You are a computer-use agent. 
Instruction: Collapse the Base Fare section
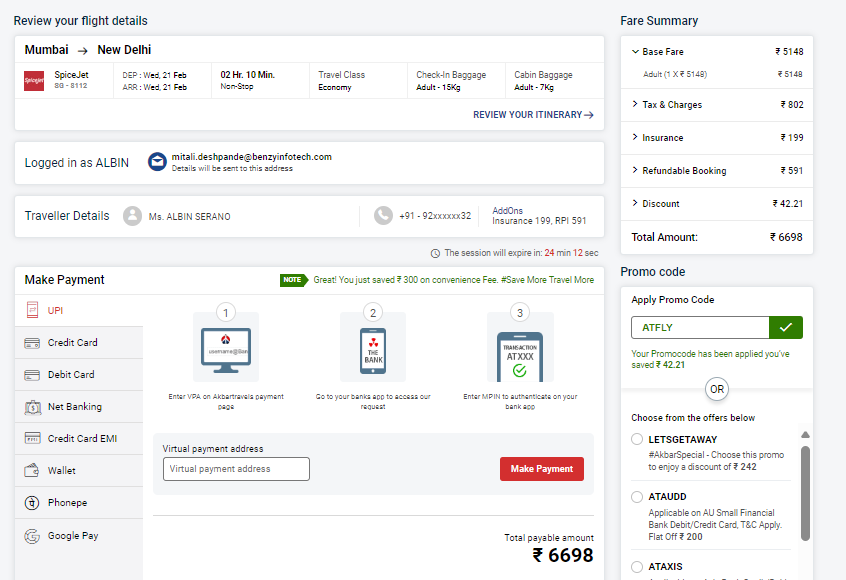click(x=635, y=52)
